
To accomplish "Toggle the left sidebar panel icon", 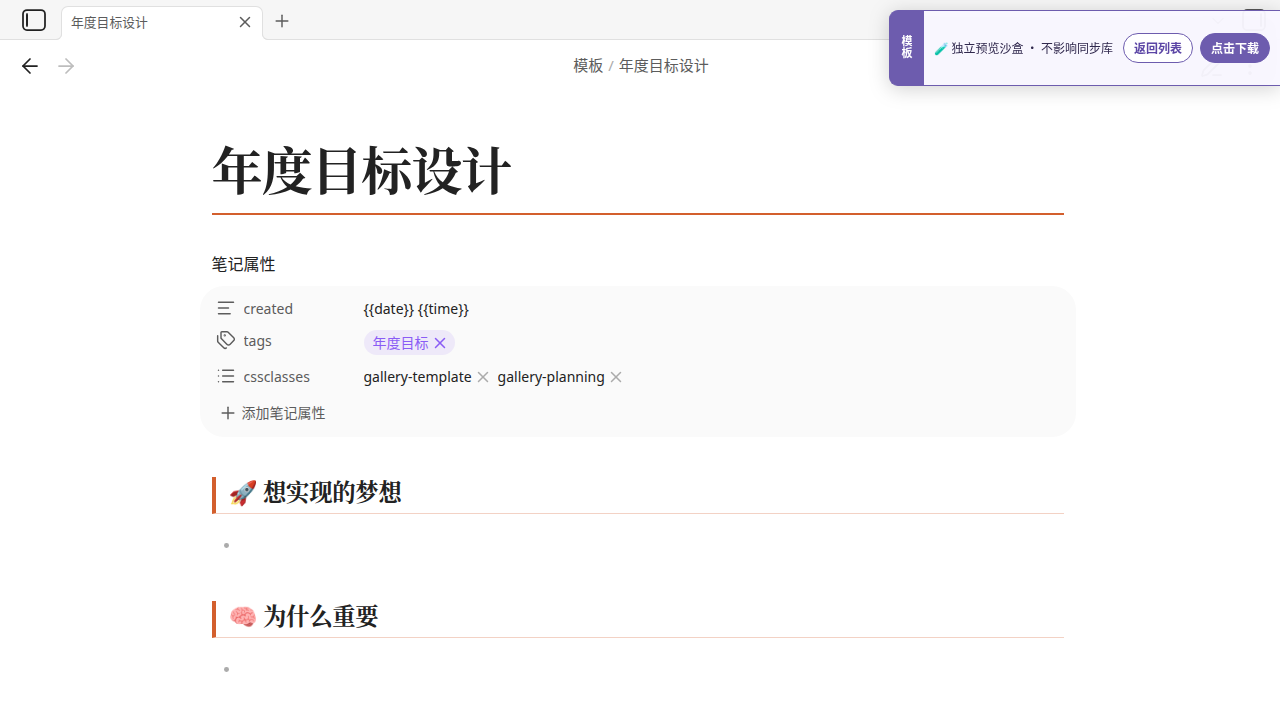I will [34, 20].
